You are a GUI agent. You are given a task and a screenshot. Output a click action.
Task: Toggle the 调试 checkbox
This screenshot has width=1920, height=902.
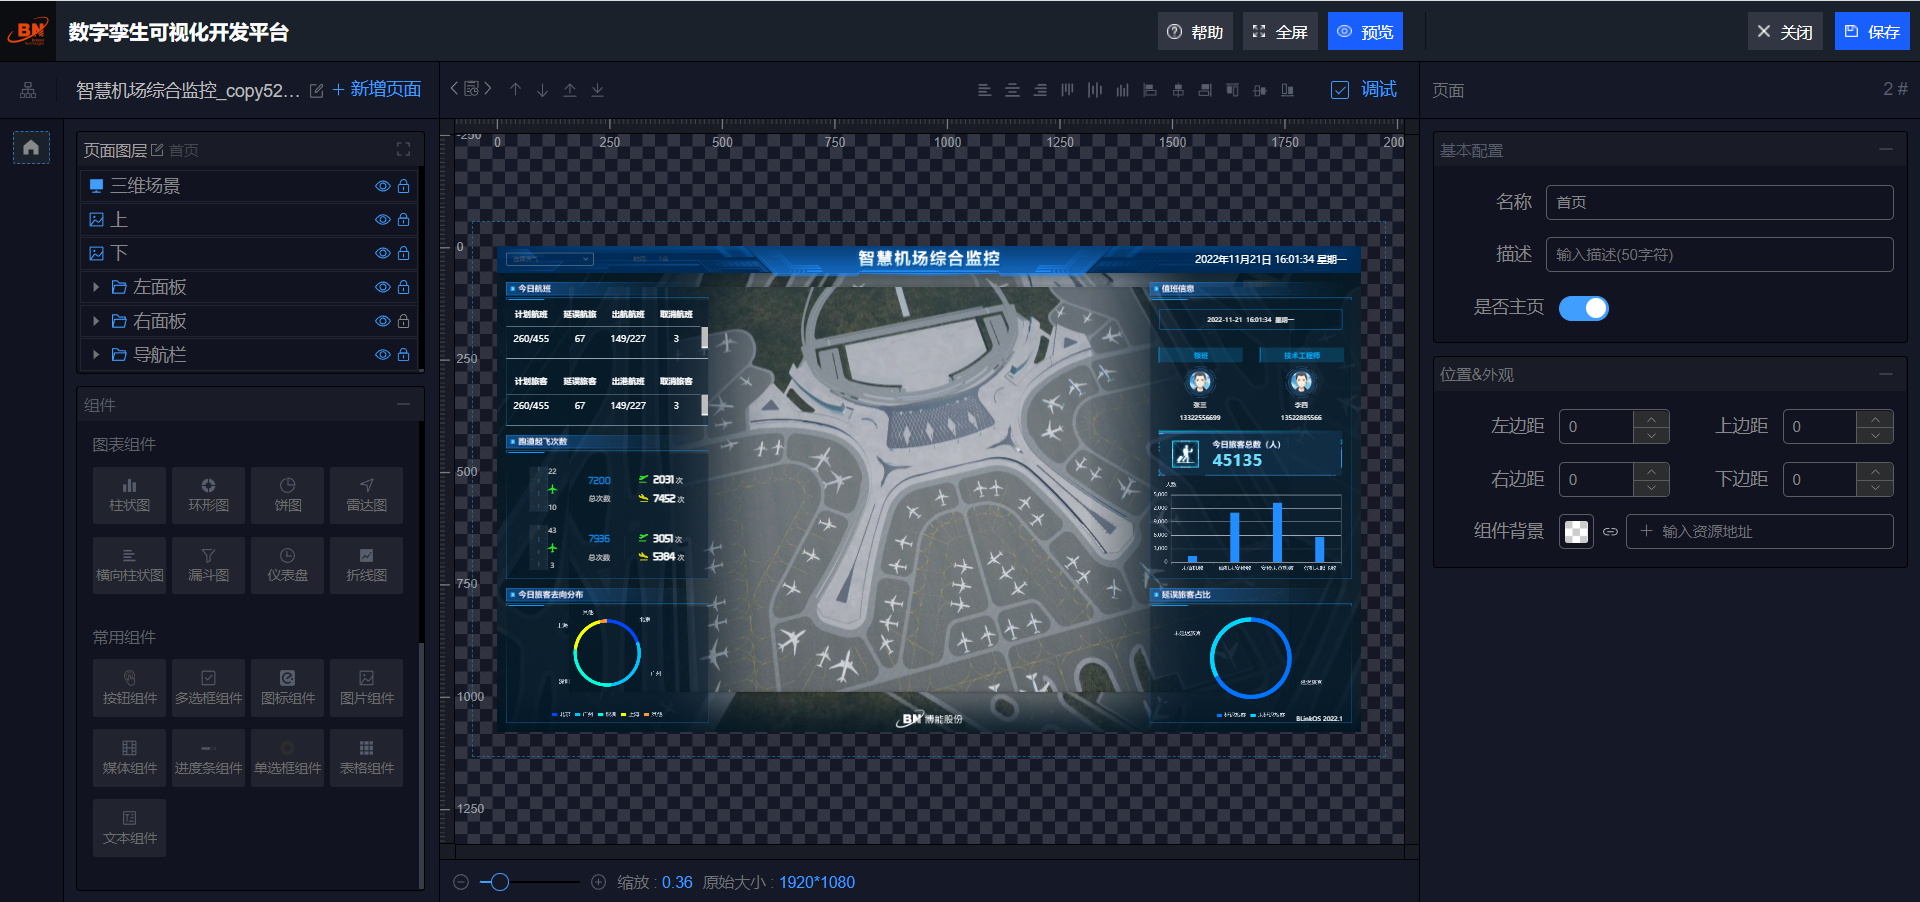pos(1340,90)
